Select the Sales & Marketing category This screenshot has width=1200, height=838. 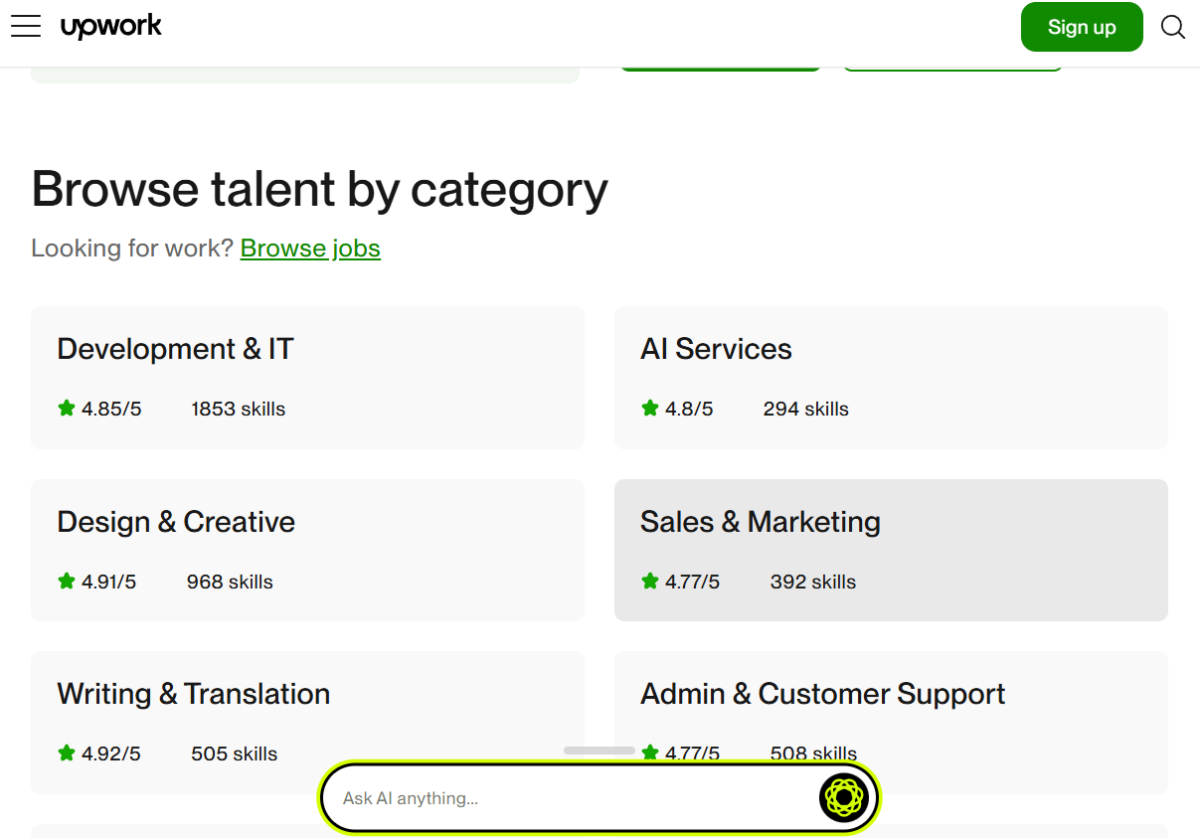pyautogui.click(x=890, y=550)
